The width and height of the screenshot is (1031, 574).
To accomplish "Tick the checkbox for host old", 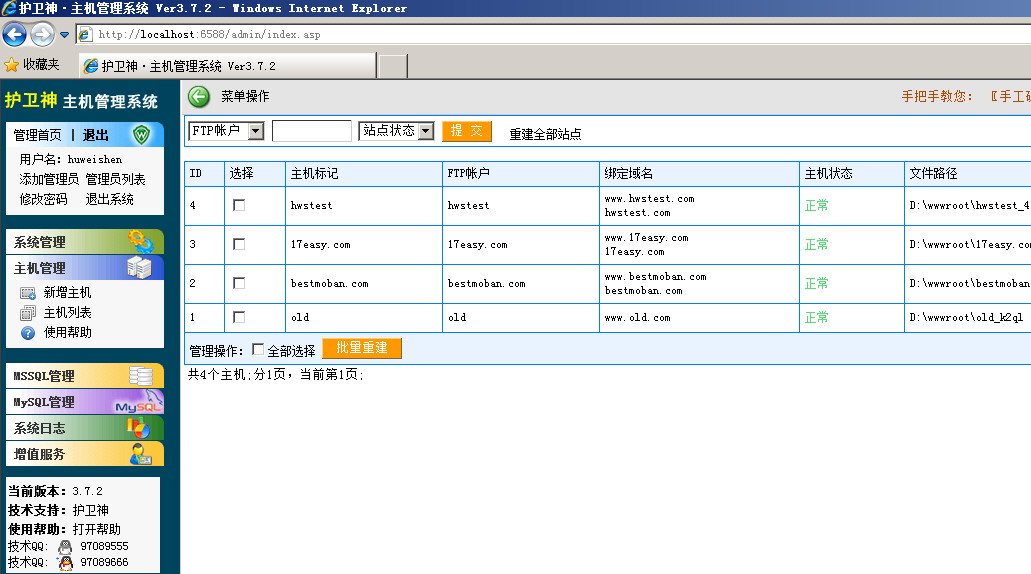I will pos(239,317).
